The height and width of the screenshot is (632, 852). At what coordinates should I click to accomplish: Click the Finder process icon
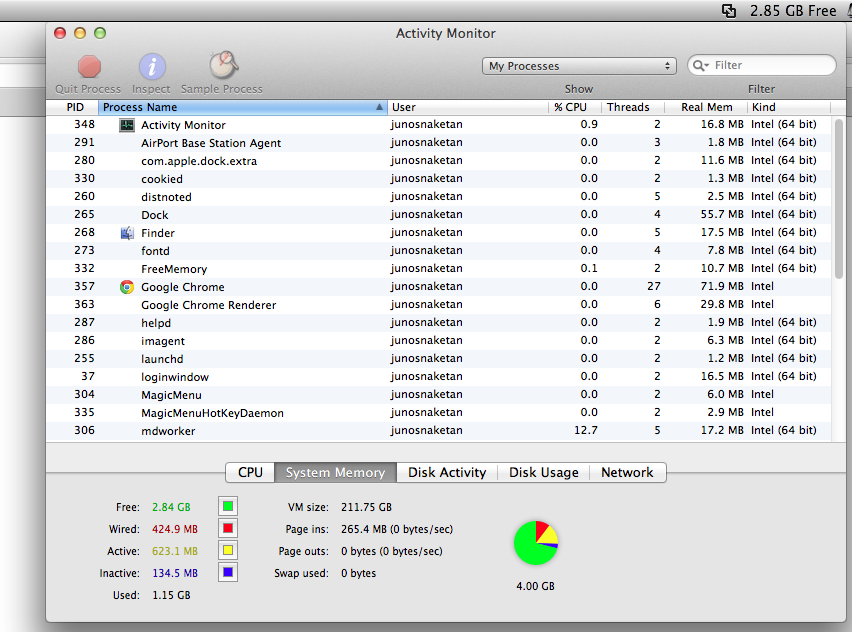point(127,233)
